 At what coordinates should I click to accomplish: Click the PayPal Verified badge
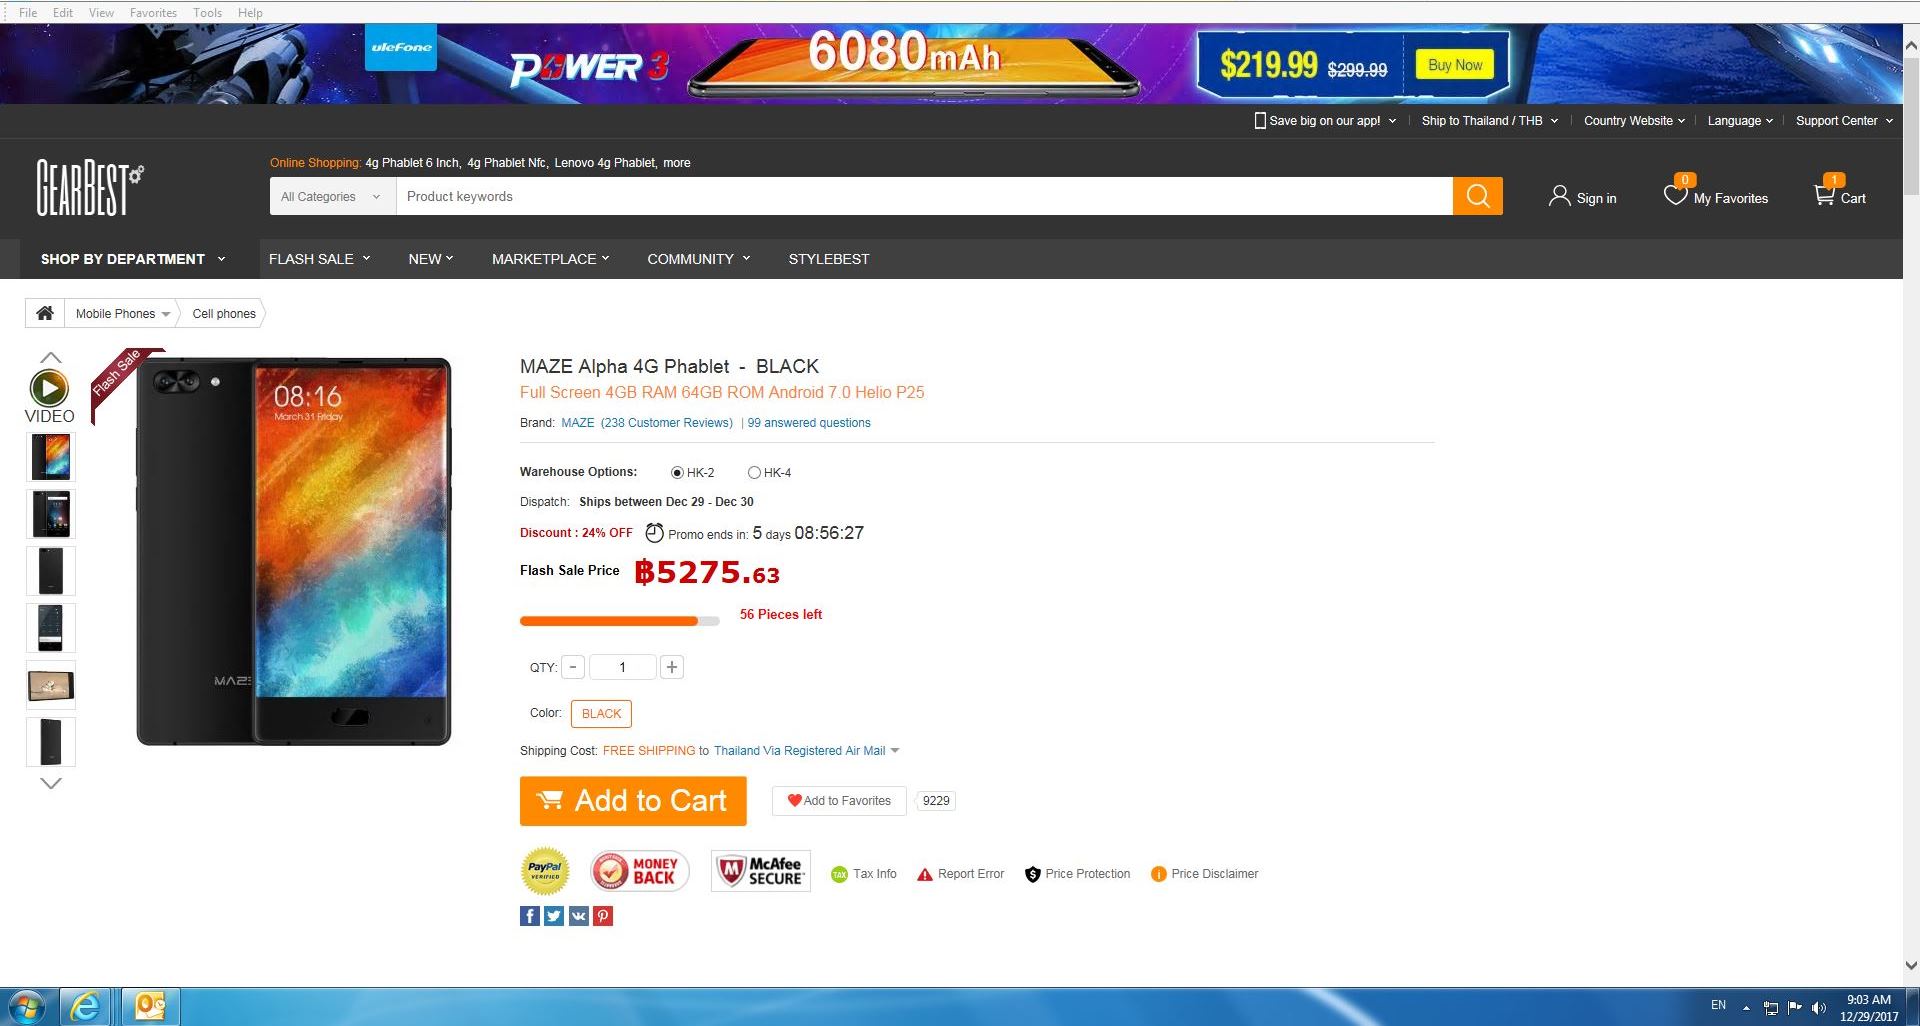coord(545,871)
